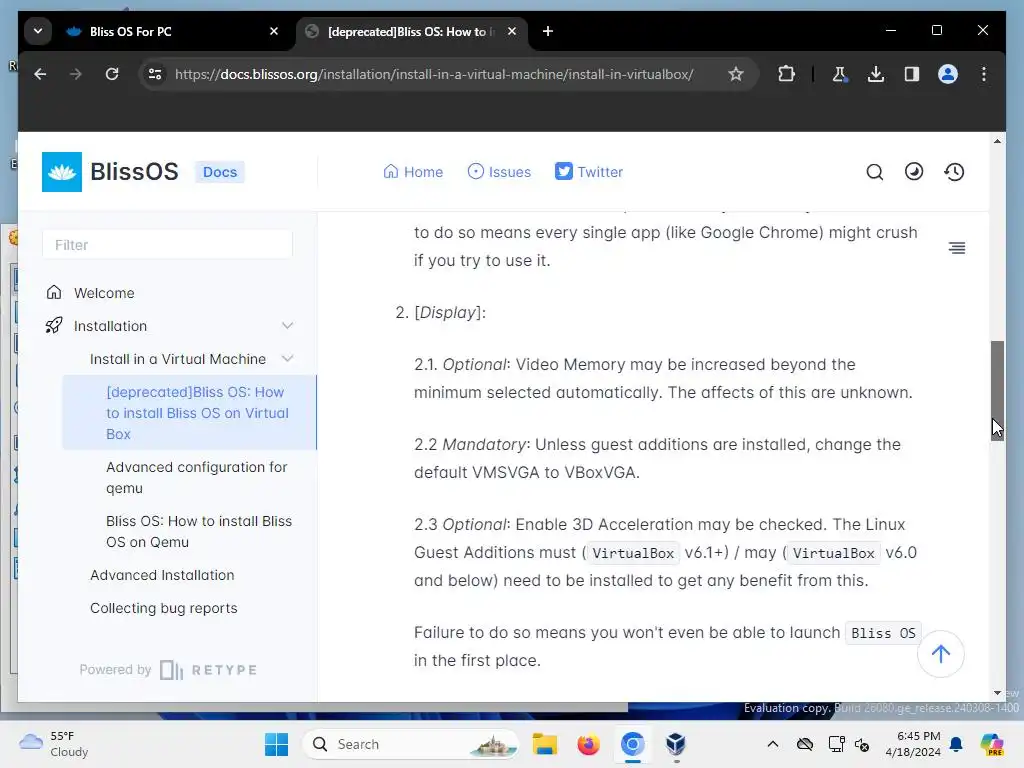
Task: Go back with browser back arrow
Action: point(40,74)
